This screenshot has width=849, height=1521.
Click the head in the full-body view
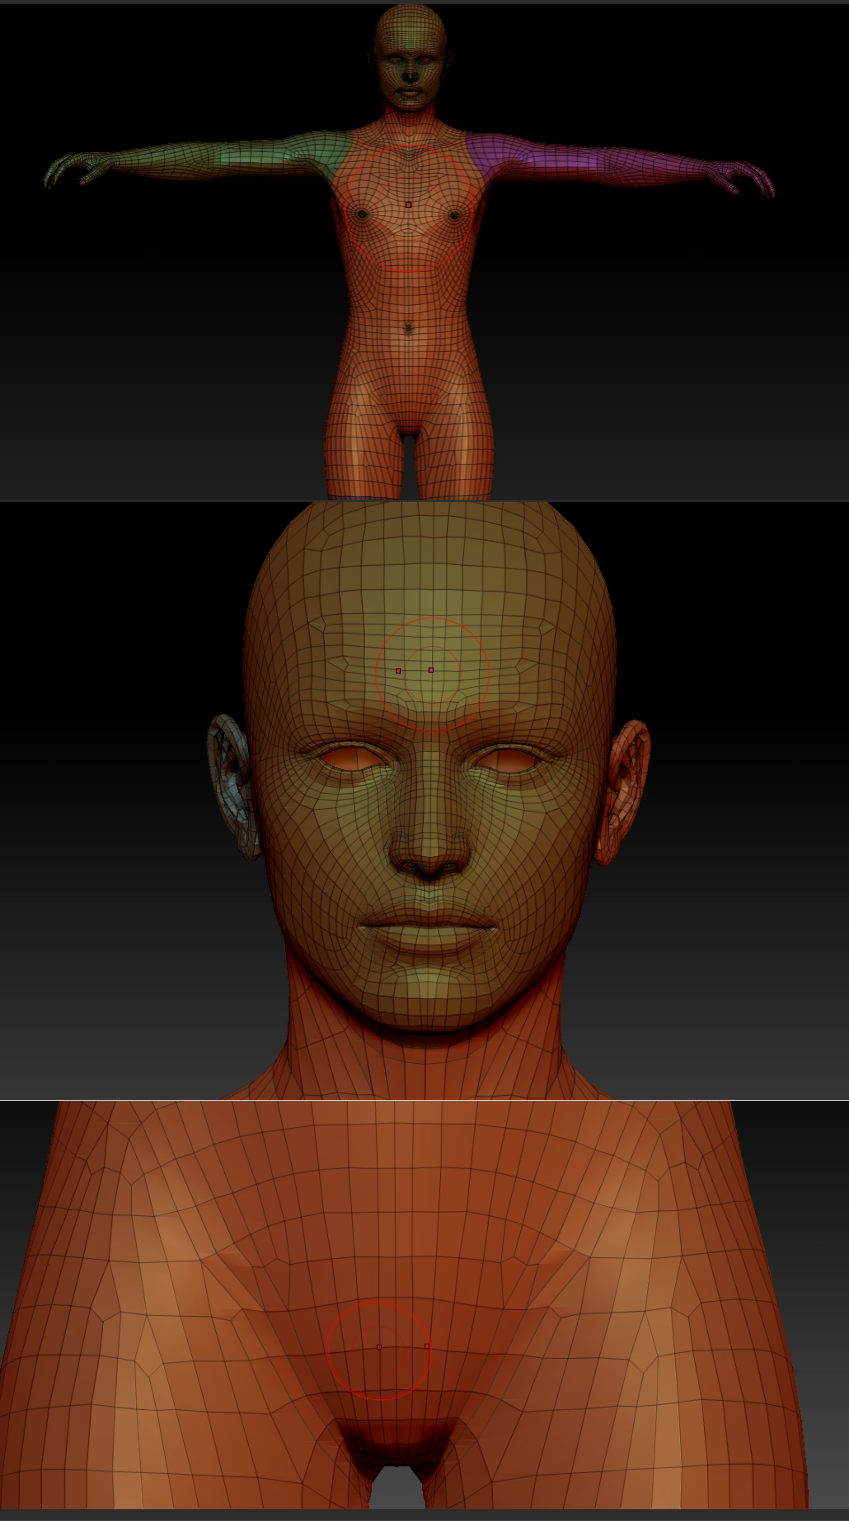pos(410,56)
